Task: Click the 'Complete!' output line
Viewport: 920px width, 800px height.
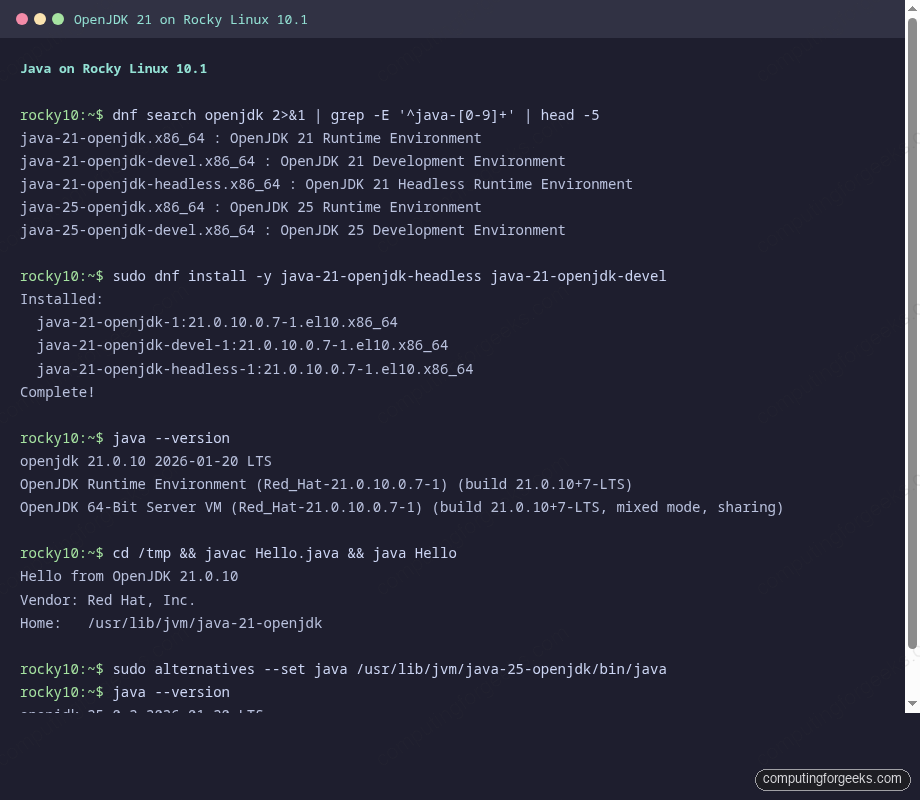Action: click(x=58, y=392)
